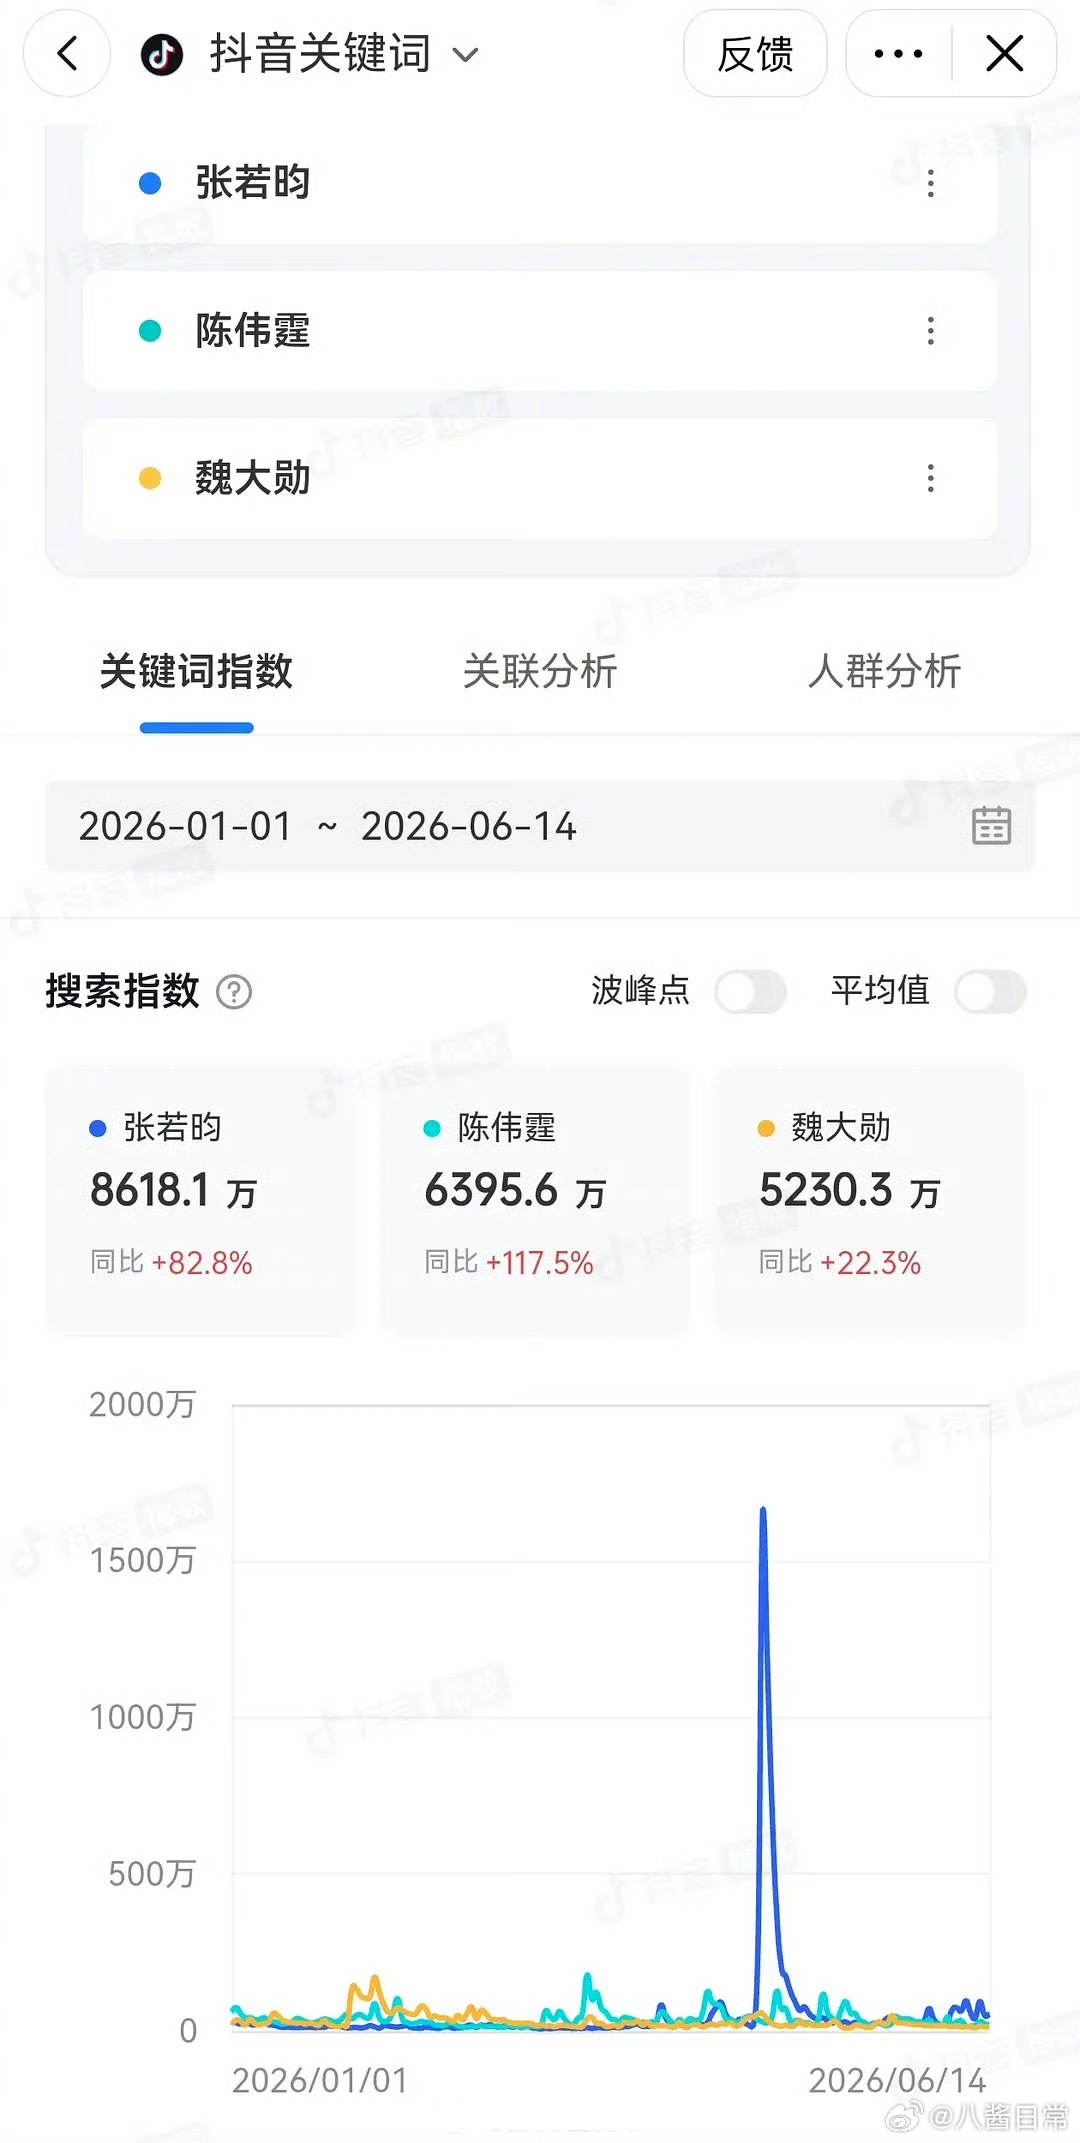Toggle the 波峰点 switch
The width and height of the screenshot is (1080, 2143).
(x=750, y=992)
